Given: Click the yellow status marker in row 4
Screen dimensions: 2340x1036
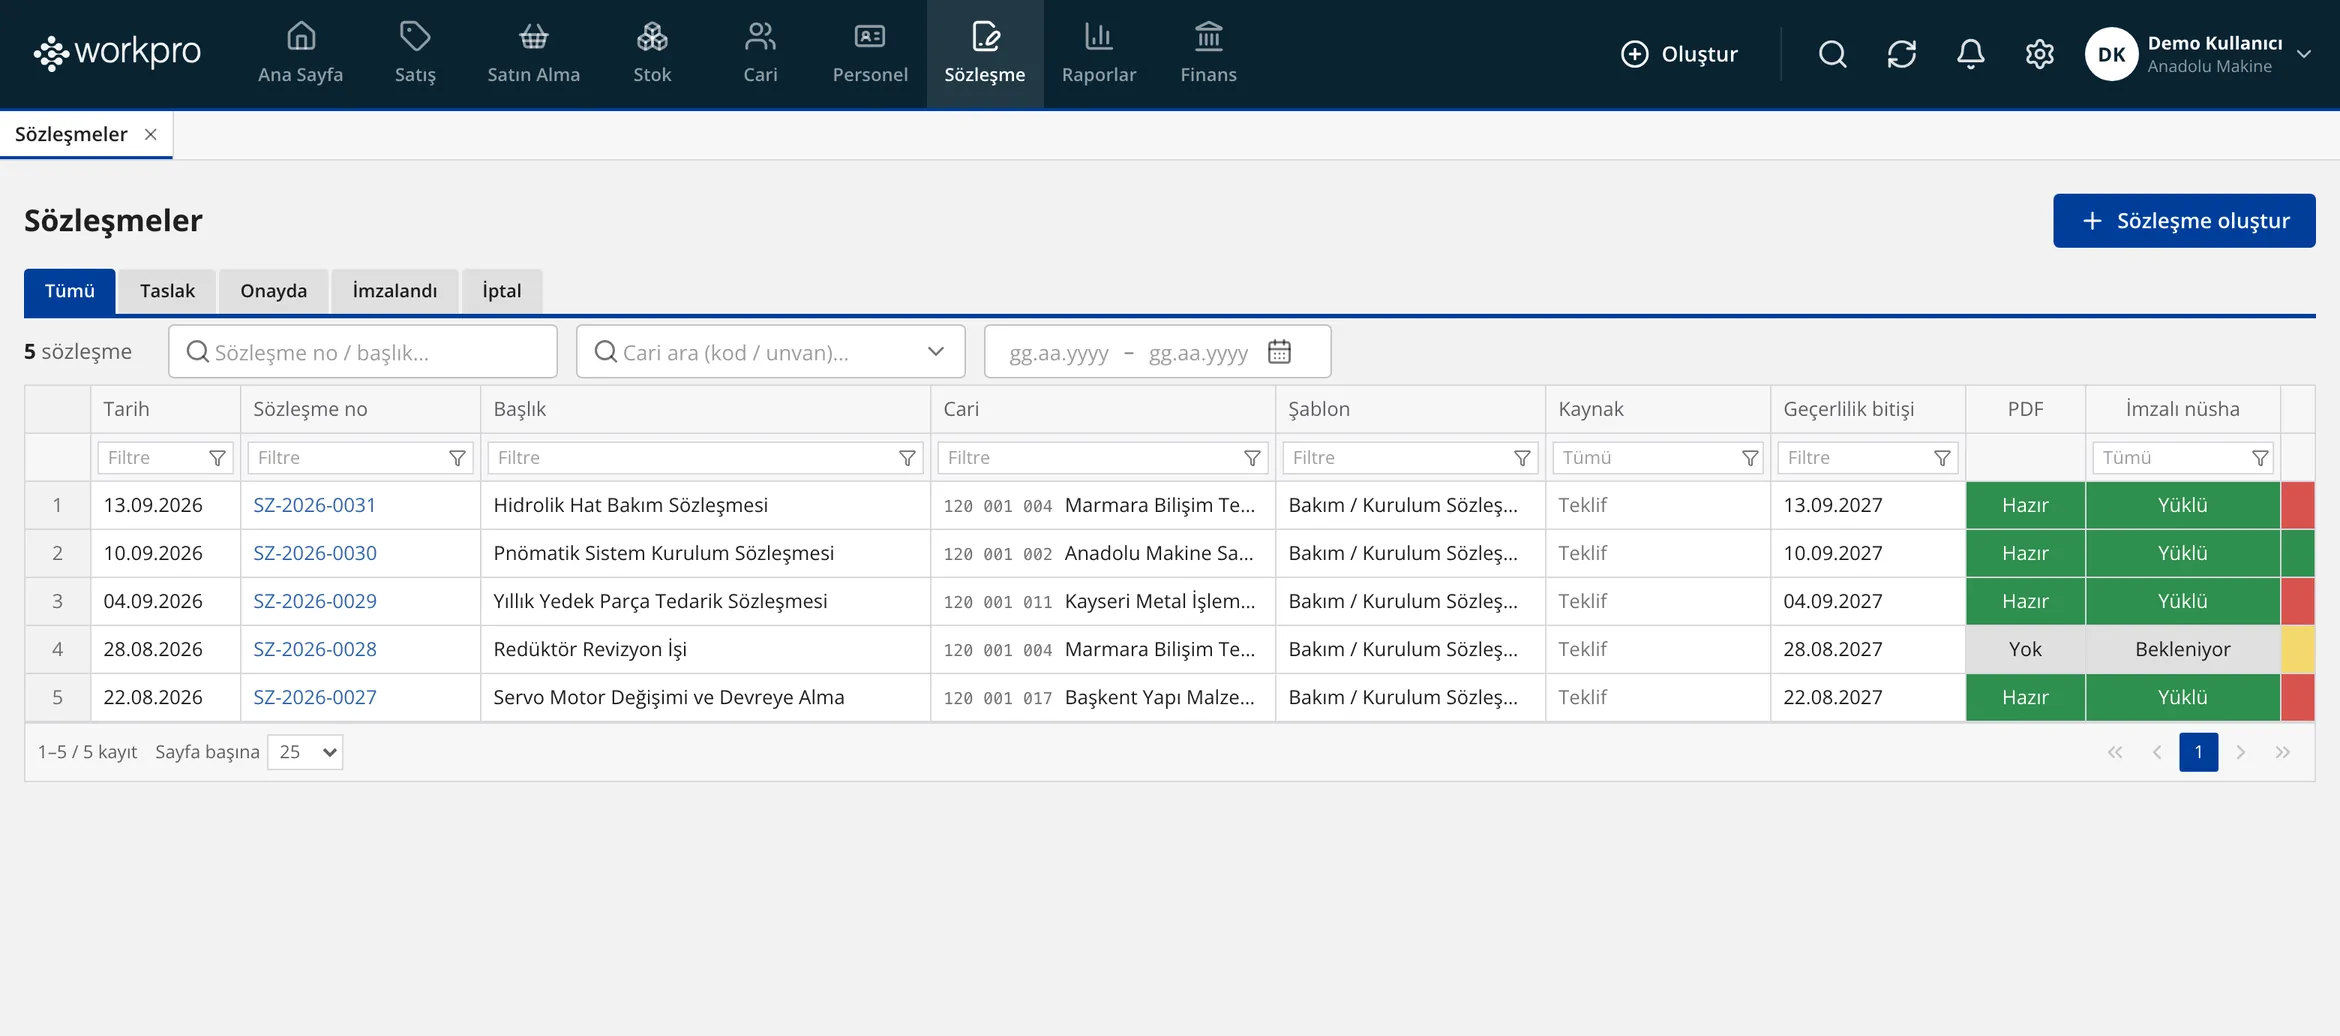Looking at the screenshot, I should coord(2298,649).
